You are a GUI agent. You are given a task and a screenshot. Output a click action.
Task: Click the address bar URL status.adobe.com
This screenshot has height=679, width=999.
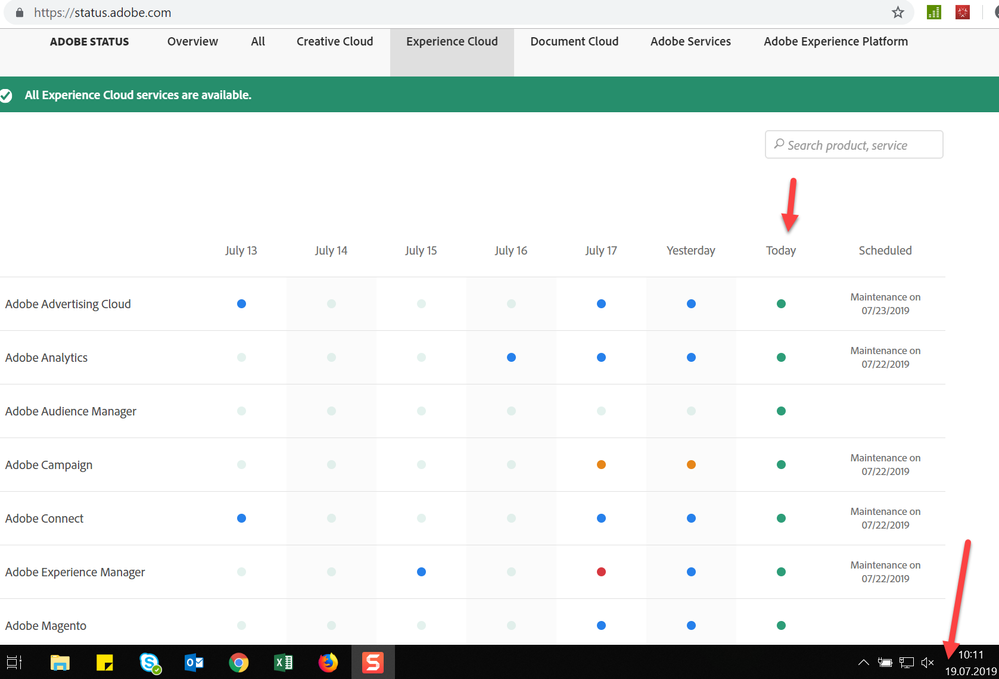click(103, 13)
